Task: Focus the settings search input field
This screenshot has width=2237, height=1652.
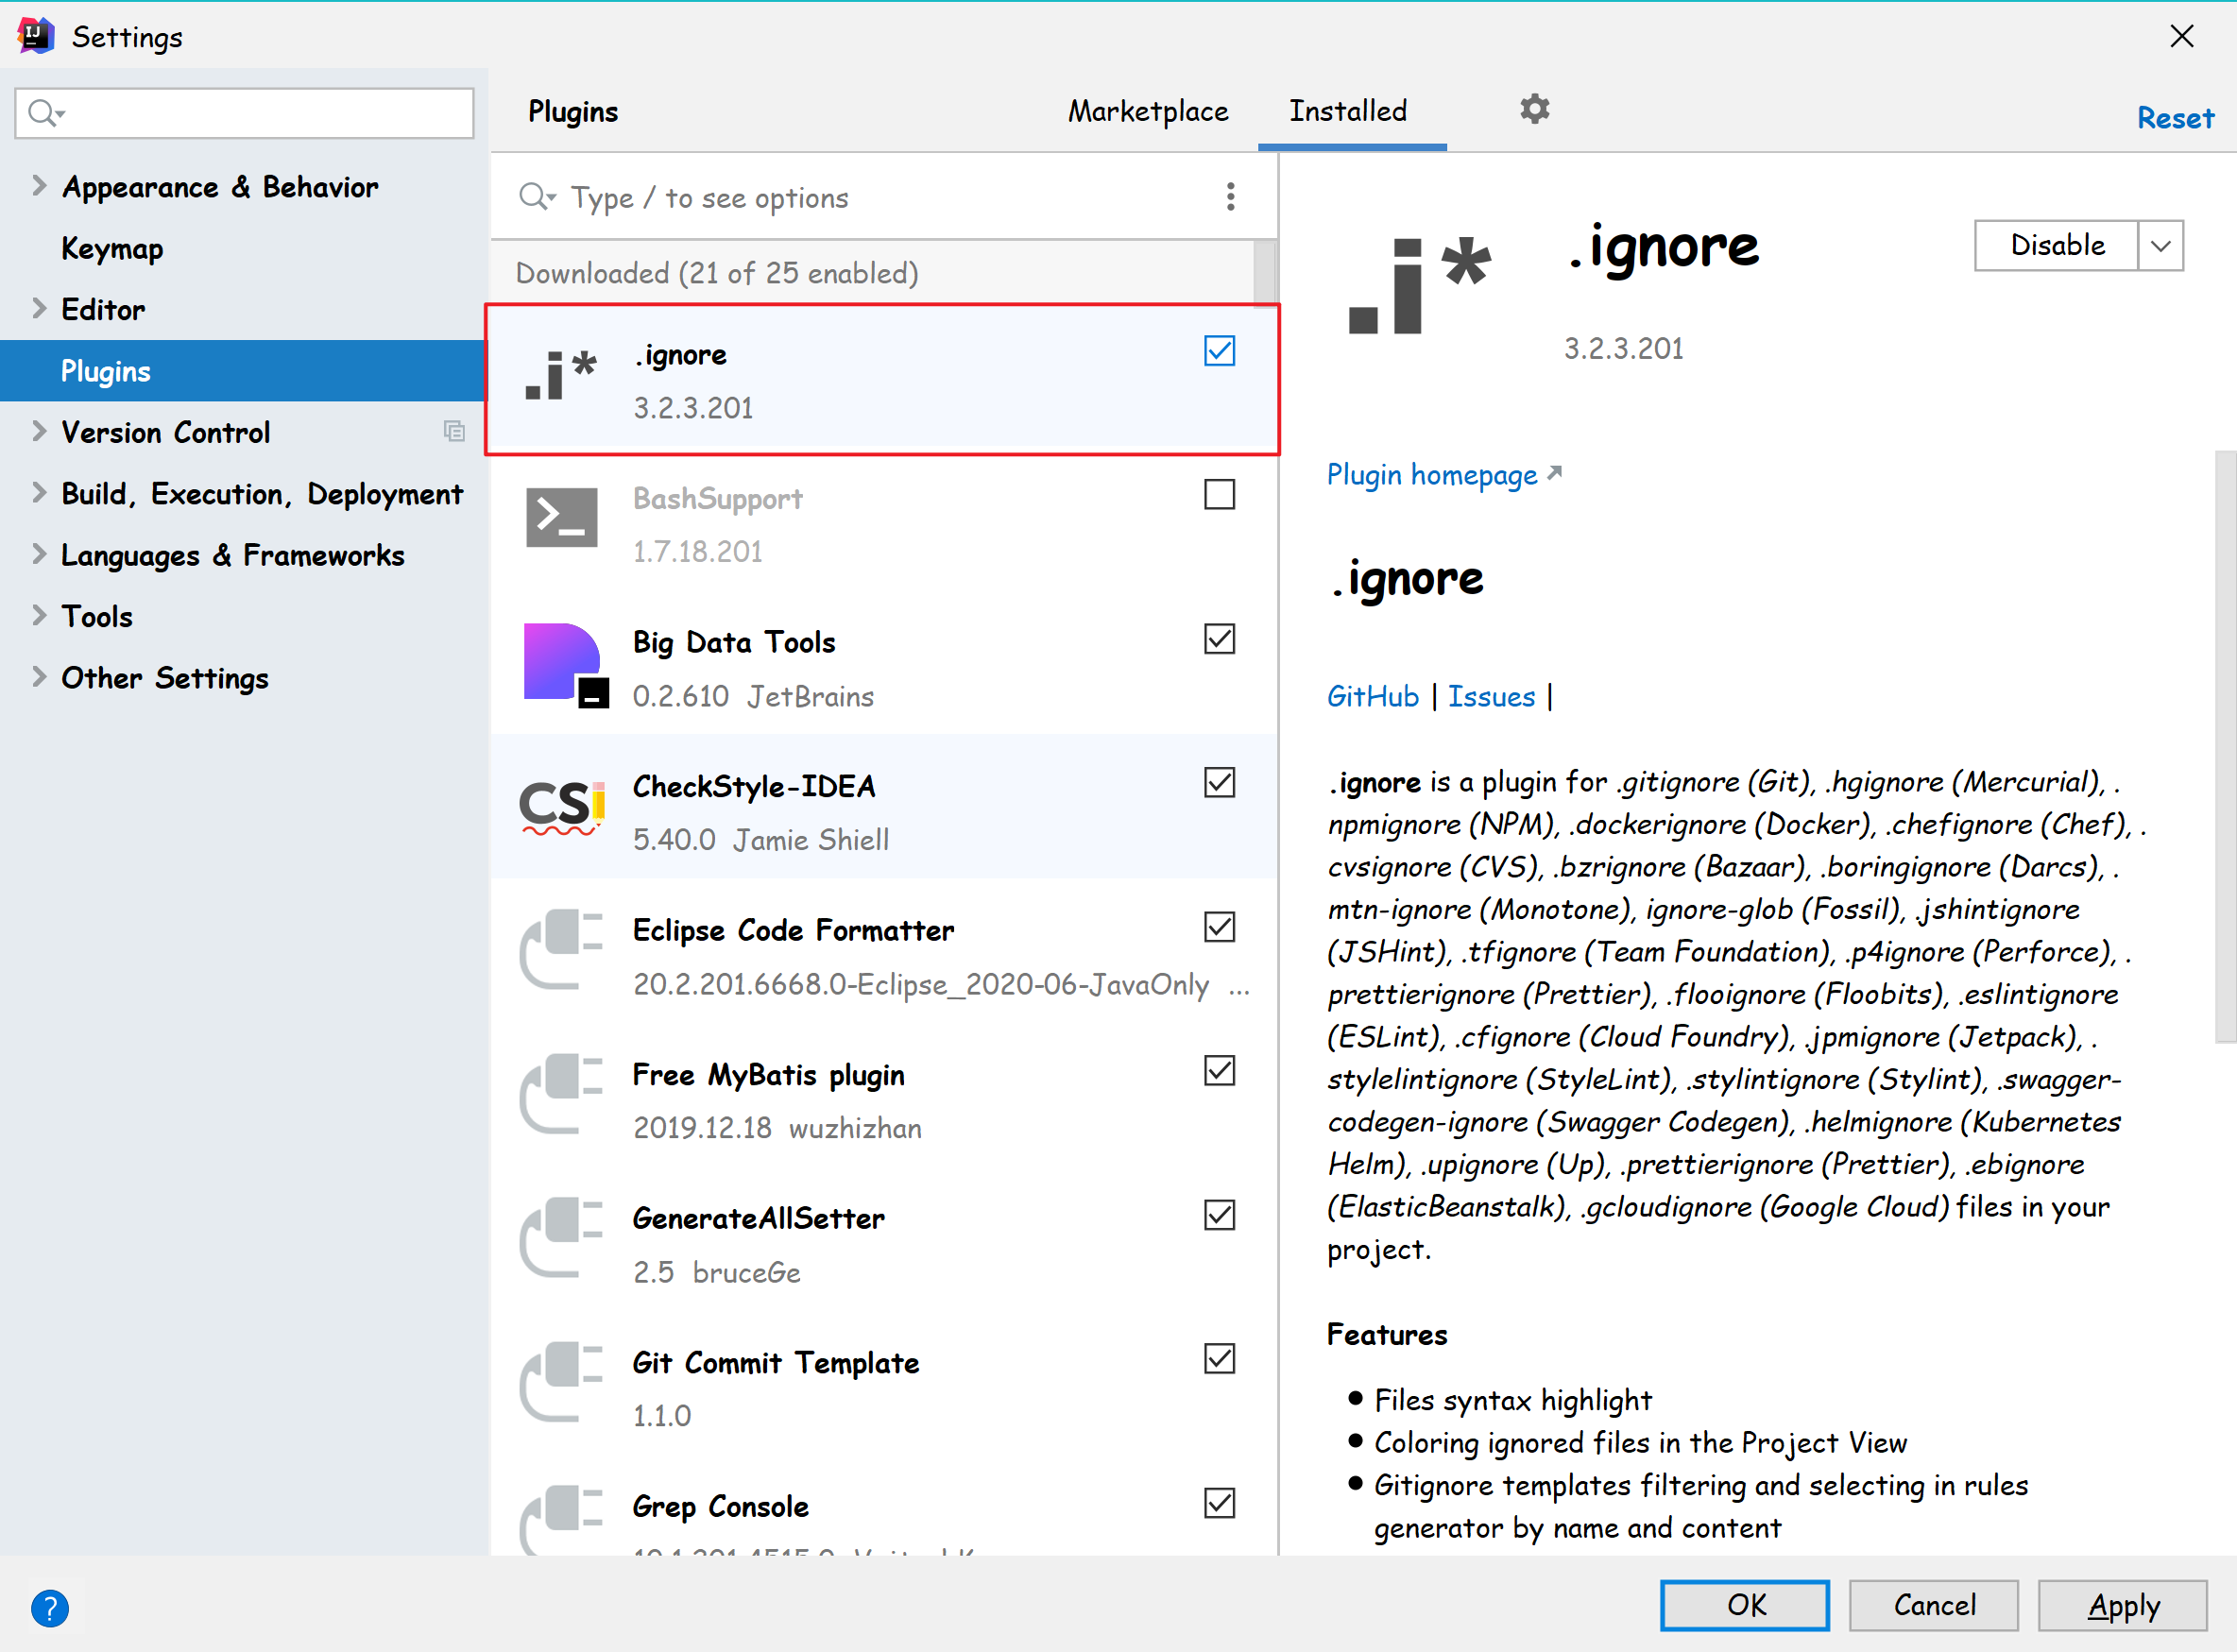Action: coord(244,113)
